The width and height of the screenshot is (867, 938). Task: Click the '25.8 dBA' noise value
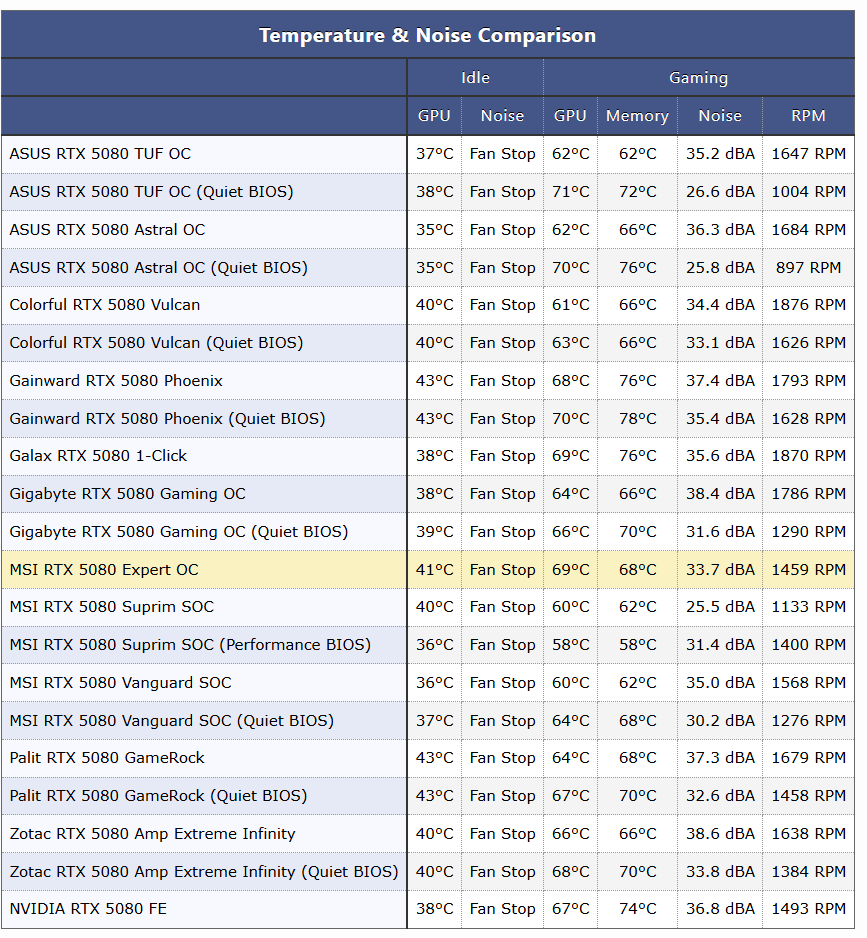pos(720,267)
